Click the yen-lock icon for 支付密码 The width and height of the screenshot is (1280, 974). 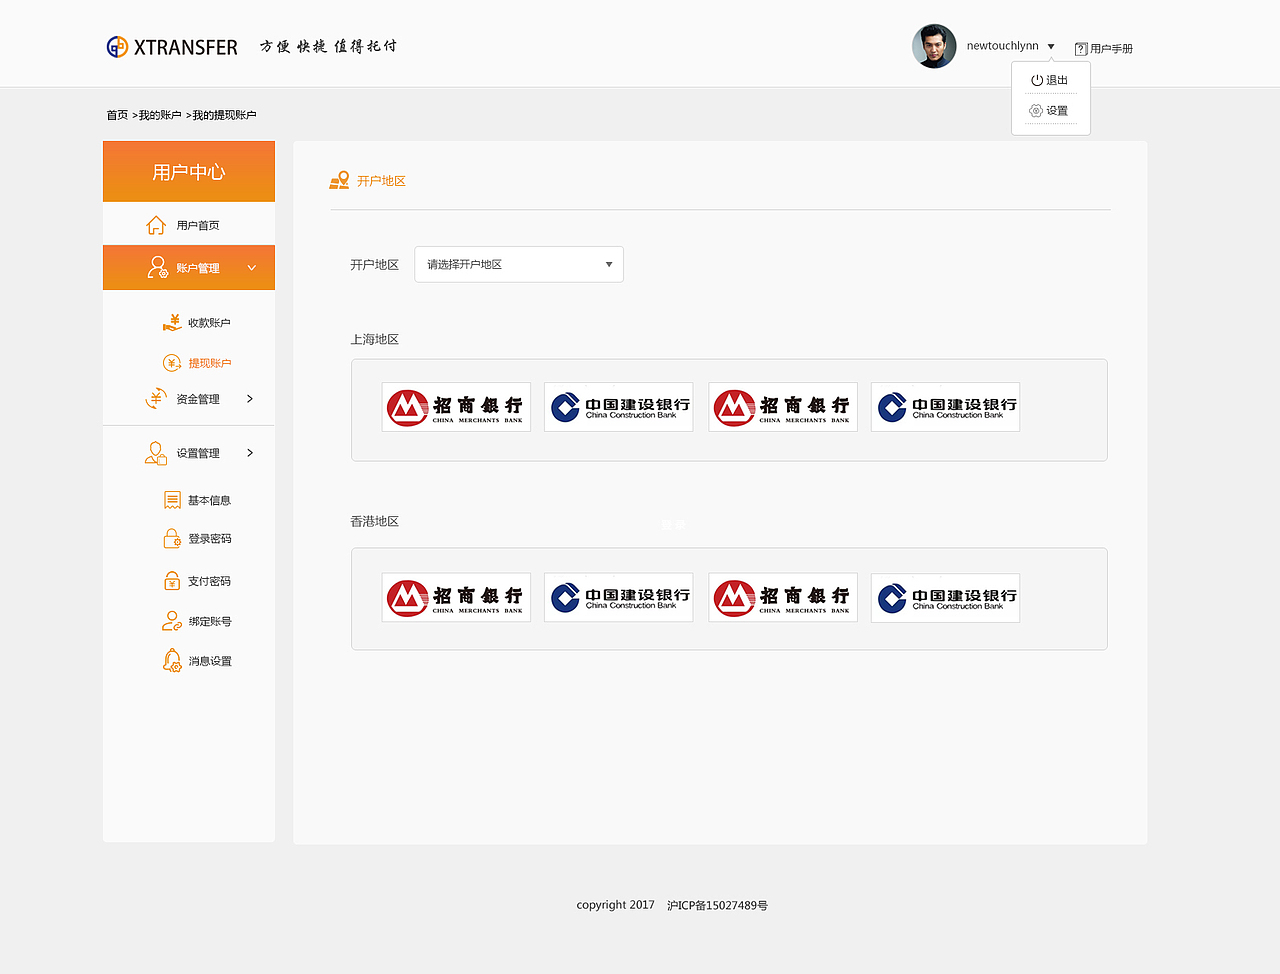point(172,581)
